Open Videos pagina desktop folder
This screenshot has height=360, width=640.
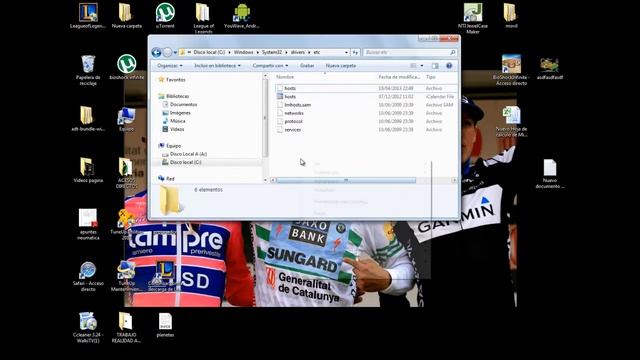[88, 170]
